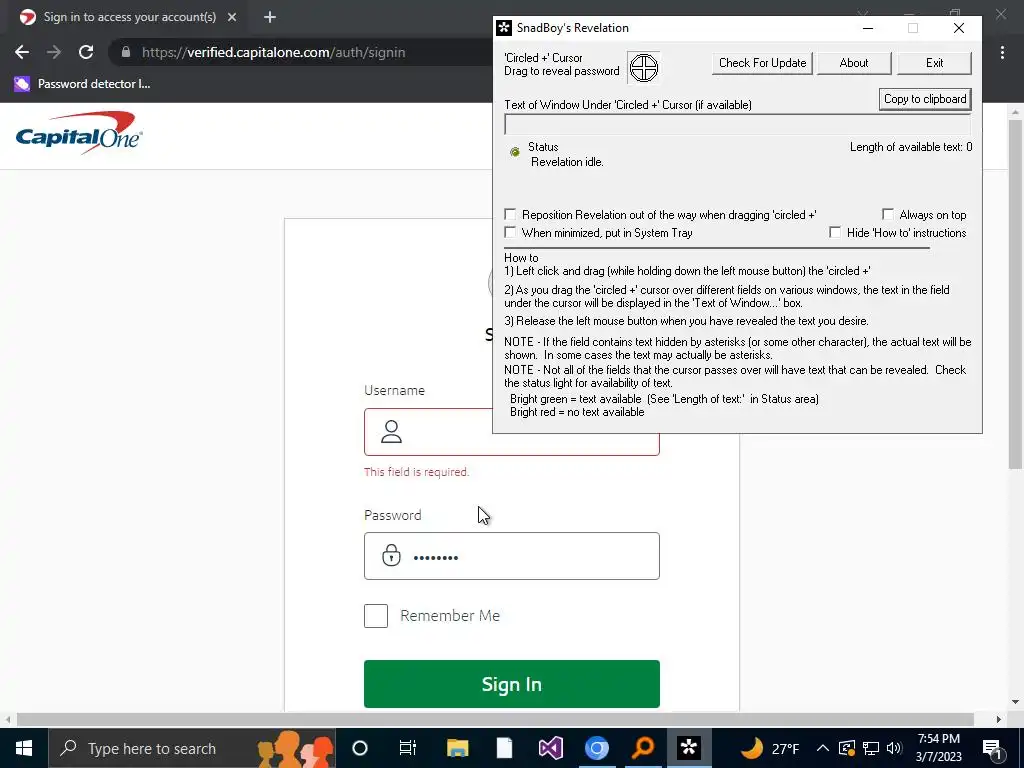Open a new browser tab

[x=270, y=17]
